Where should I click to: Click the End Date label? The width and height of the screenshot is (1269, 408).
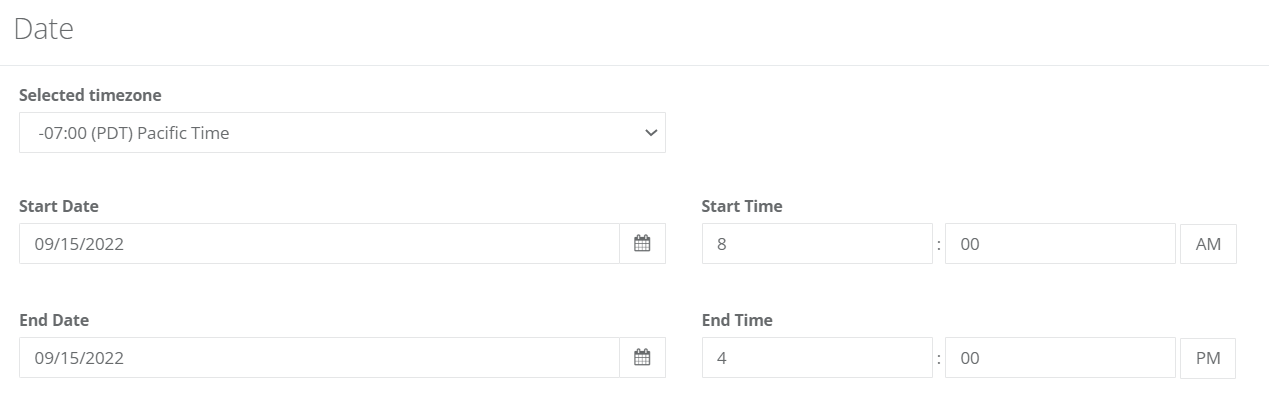click(x=54, y=320)
